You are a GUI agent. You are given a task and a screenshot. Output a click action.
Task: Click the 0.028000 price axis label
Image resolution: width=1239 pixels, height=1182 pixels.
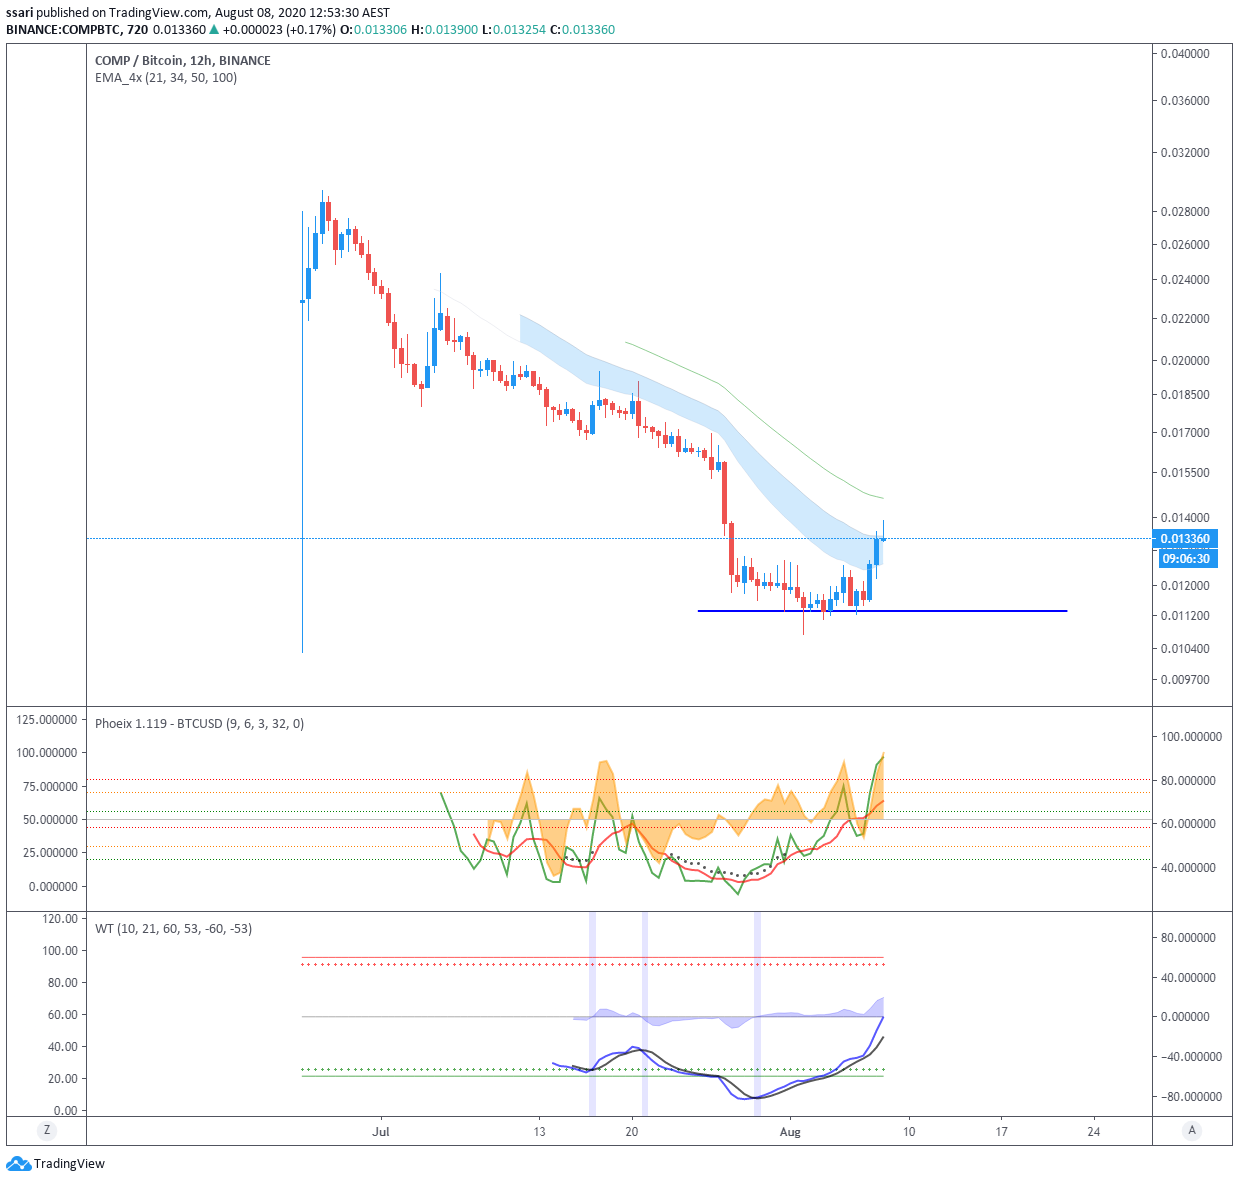tap(1185, 211)
